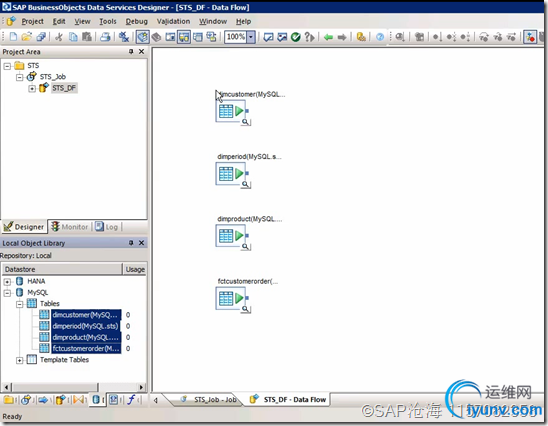Click the Print toolbar icon
Screen dimensions: 548x426
(x=105, y=37)
